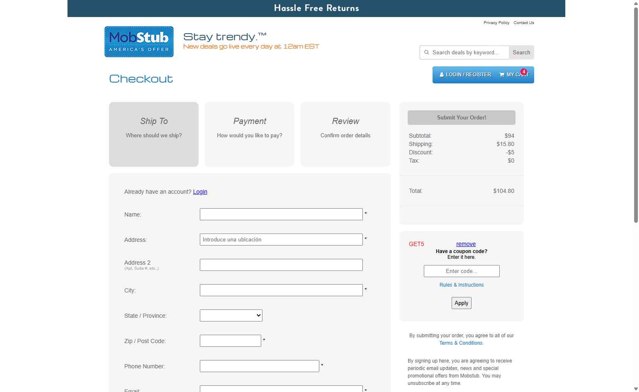Click the MobStub logo
The image size is (639, 392).
coord(139,42)
